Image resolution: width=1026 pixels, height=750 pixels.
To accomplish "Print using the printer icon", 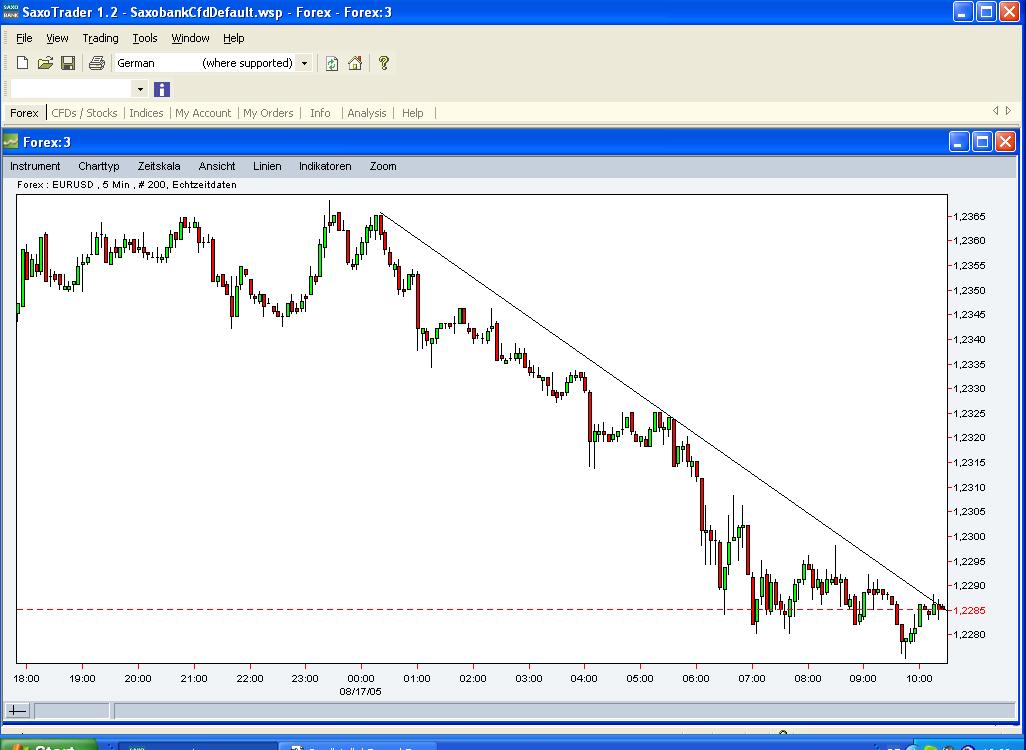I will coord(97,63).
